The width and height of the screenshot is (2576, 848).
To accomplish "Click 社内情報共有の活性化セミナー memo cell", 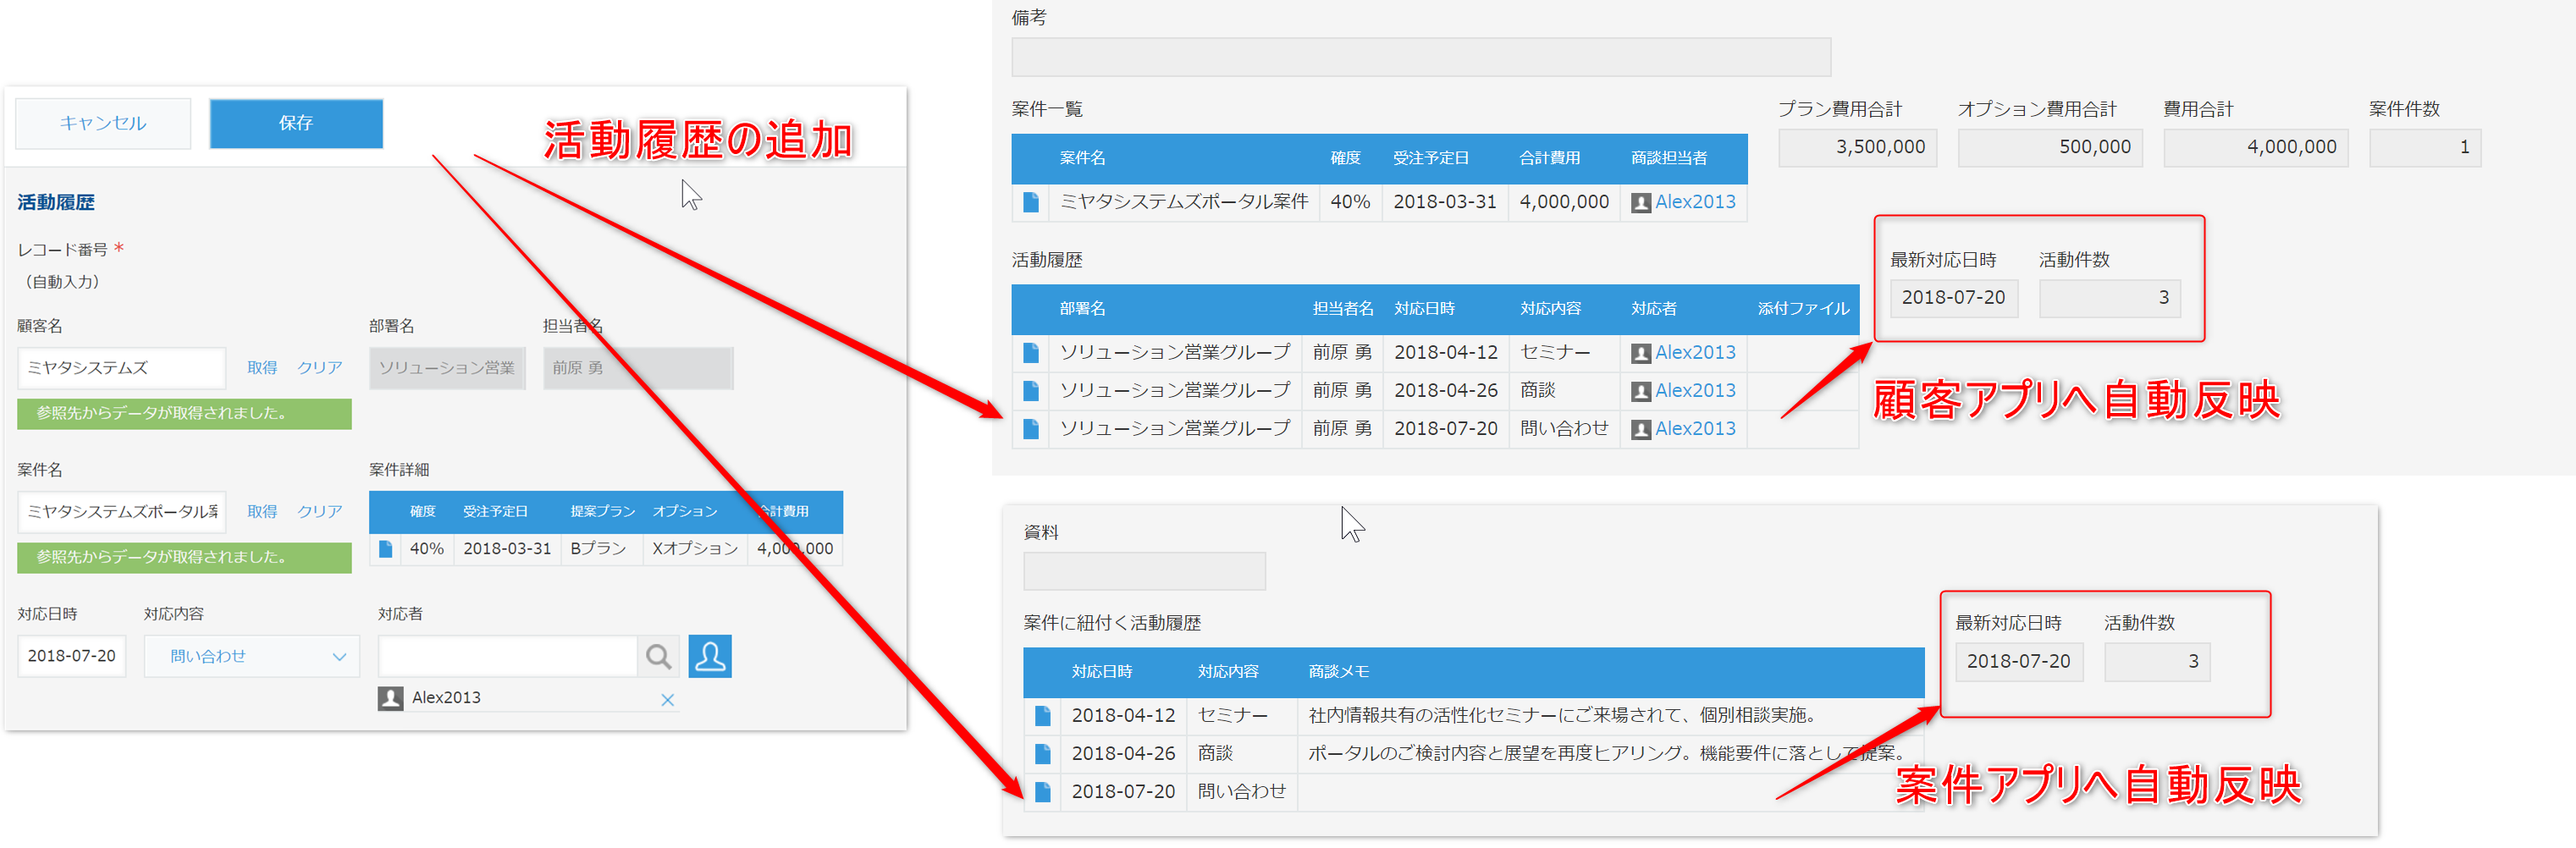I will [1610, 716].
